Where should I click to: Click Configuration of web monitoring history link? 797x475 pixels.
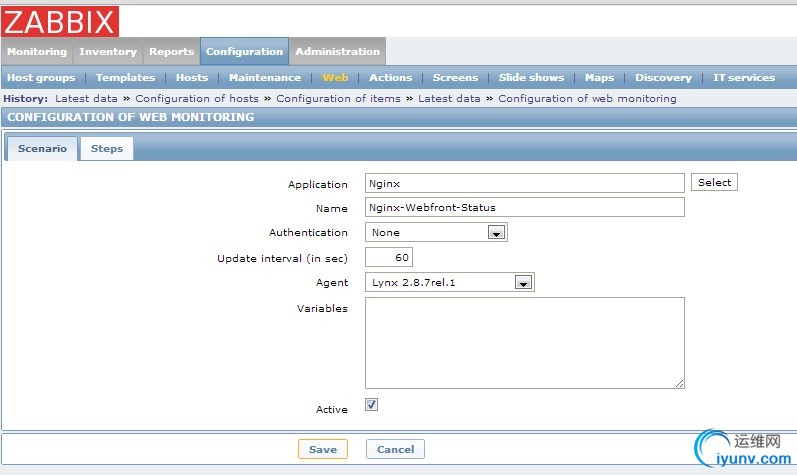(587, 99)
